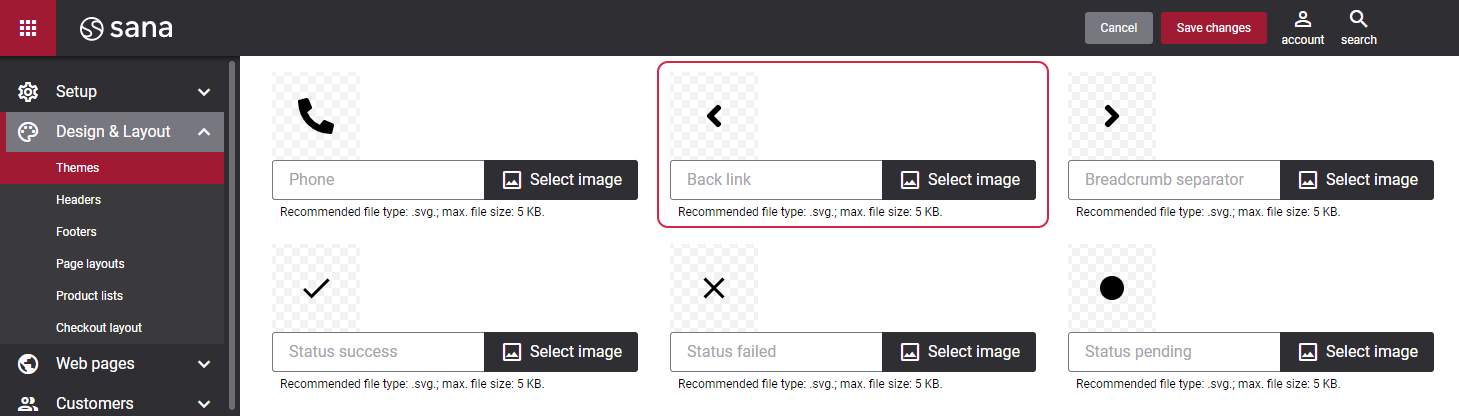
Task: Click the Setup gear icon
Action: [x=28, y=92]
